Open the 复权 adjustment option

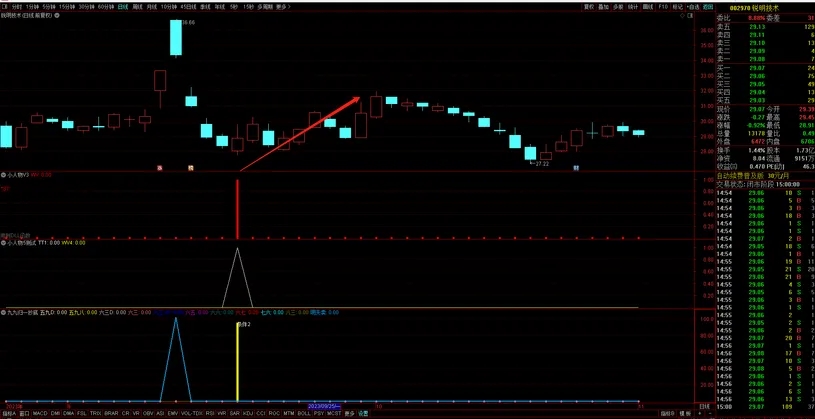pyautogui.click(x=588, y=5)
